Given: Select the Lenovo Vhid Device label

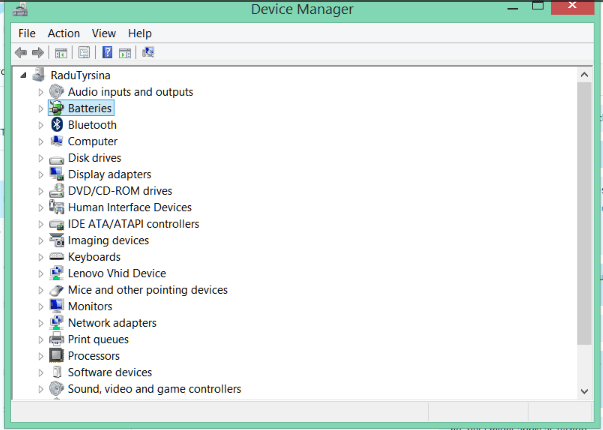Looking at the screenshot, I should [117, 273].
